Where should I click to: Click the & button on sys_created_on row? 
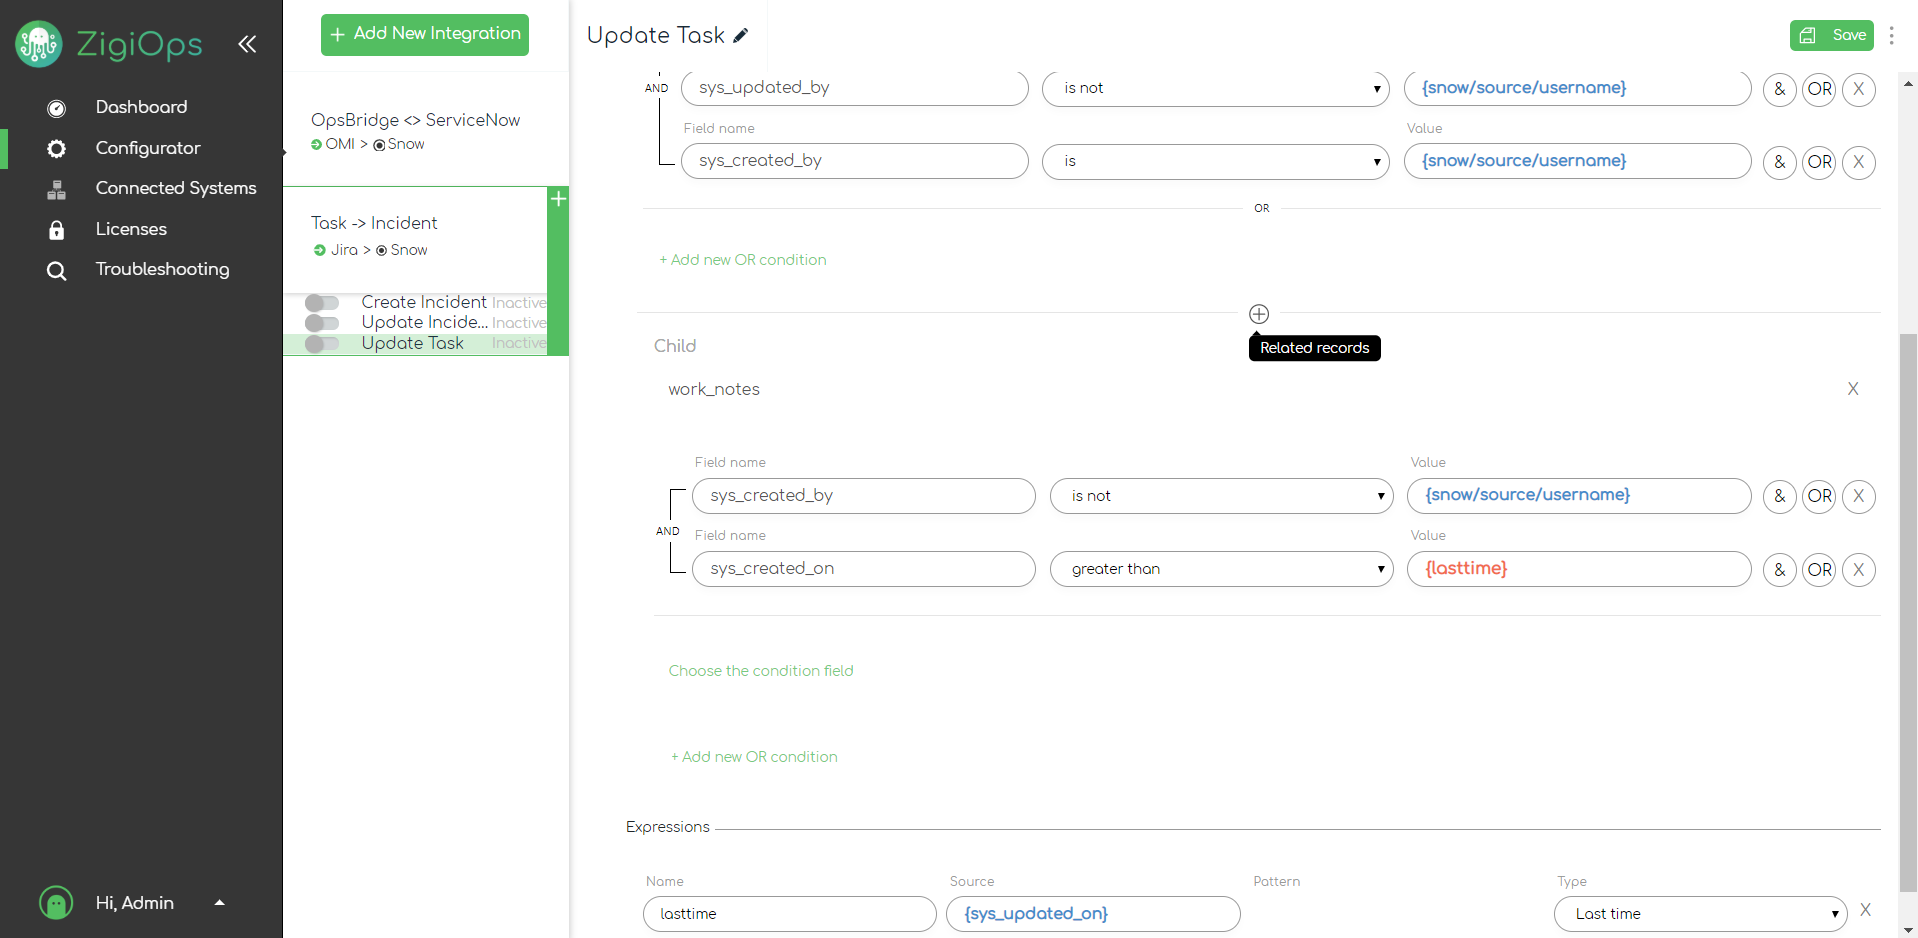[1779, 569]
